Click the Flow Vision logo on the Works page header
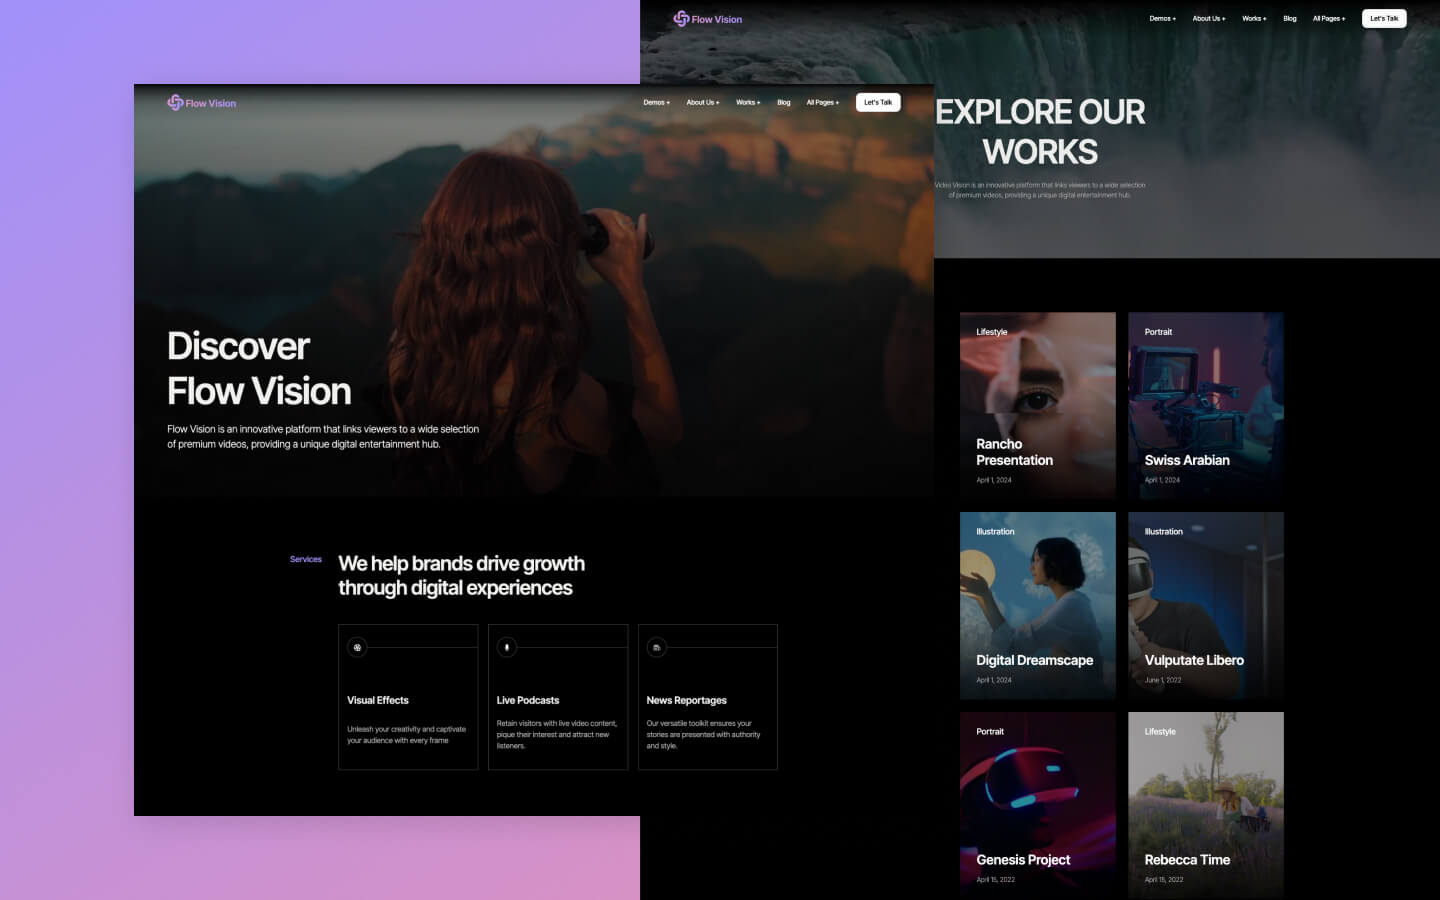The width and height of the screenshot is (1440, 900). point(707,18)
